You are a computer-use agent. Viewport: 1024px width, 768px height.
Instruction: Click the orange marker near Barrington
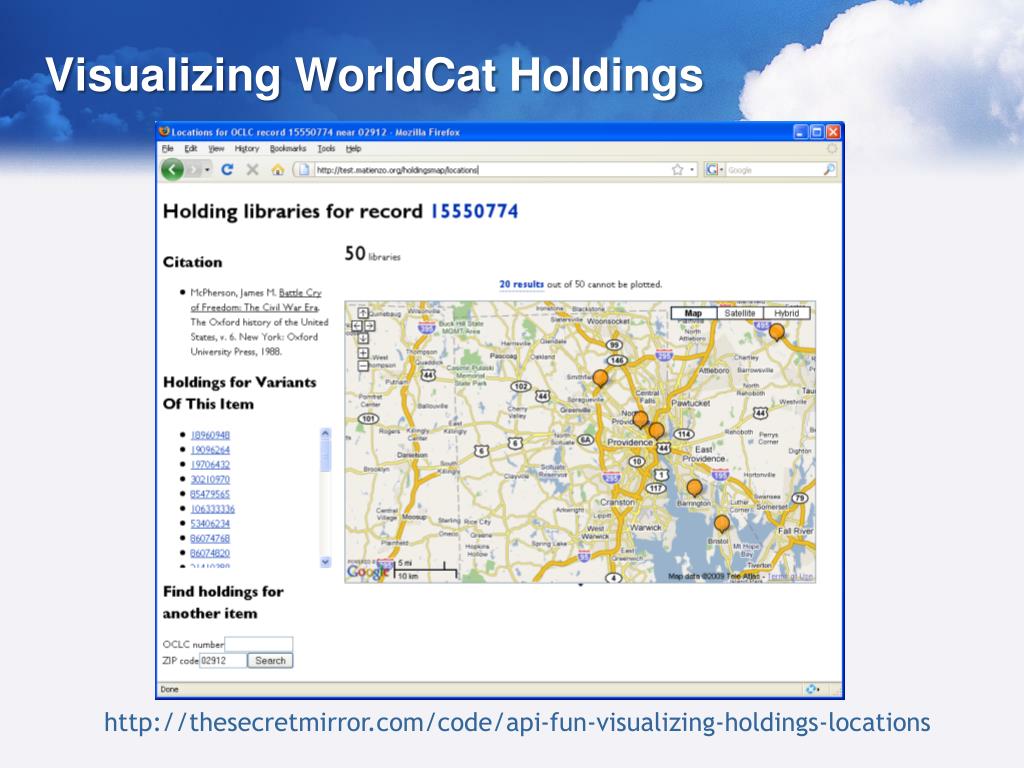pyautogui.click(x=695, y=488)
